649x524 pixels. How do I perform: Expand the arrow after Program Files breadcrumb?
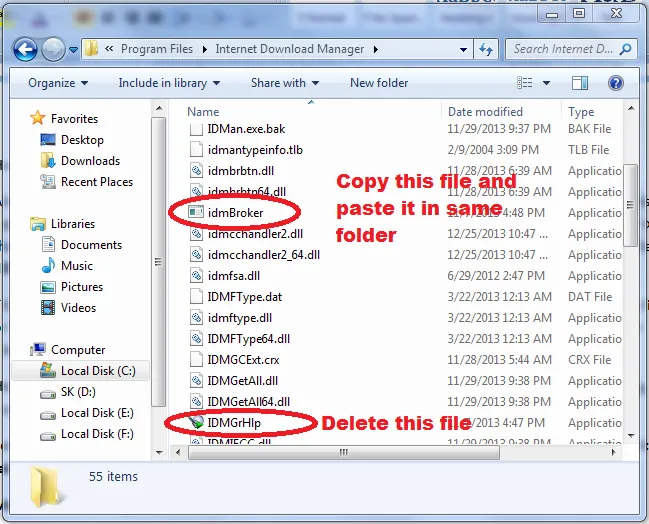tap(204, 49)
